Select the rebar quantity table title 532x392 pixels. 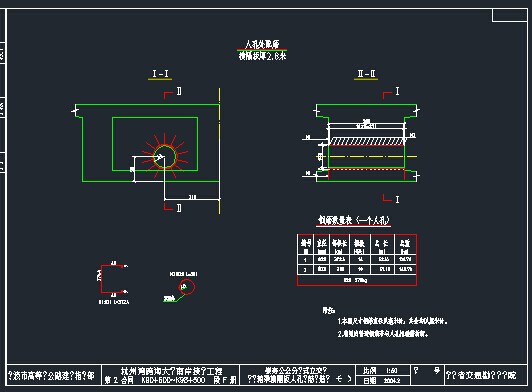(x=354, y=221)
